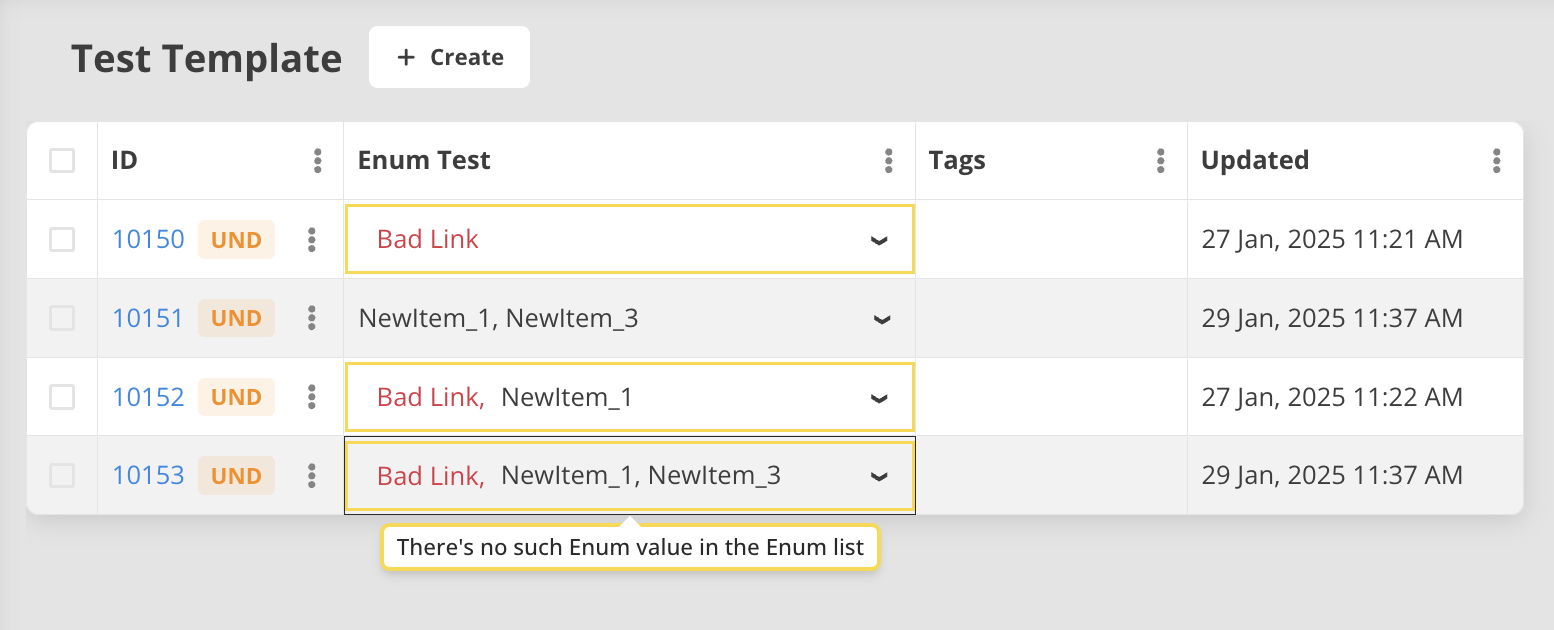
Task: Open Enum dropdown chevron in row 10153
Action: click(879, 477)
